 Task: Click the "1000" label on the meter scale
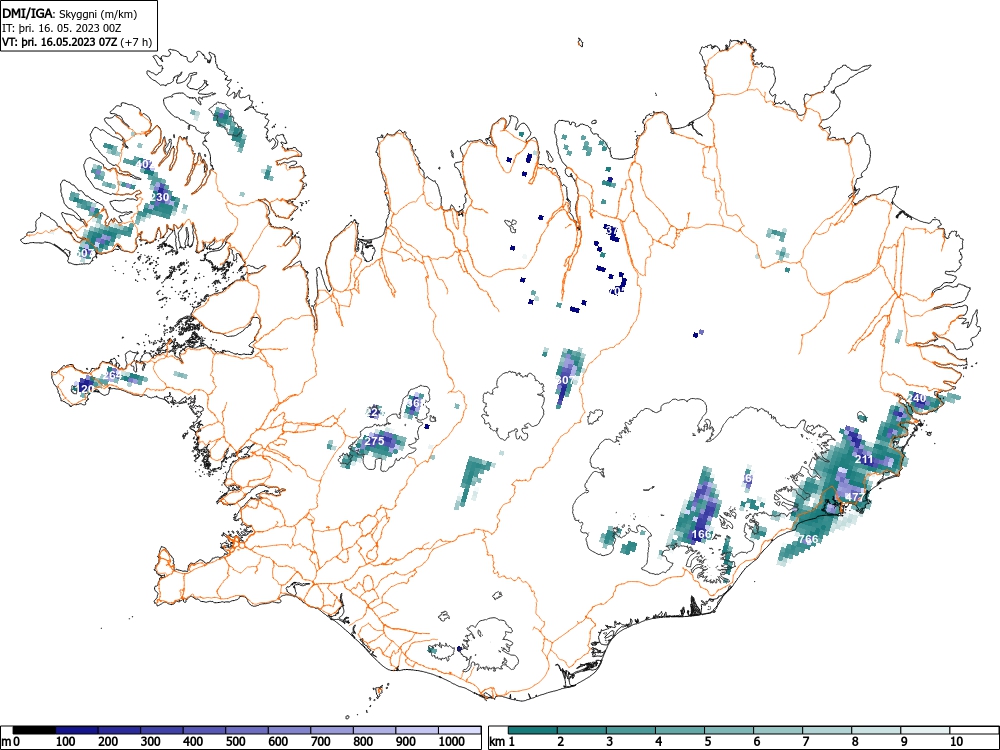pos(451,742)
